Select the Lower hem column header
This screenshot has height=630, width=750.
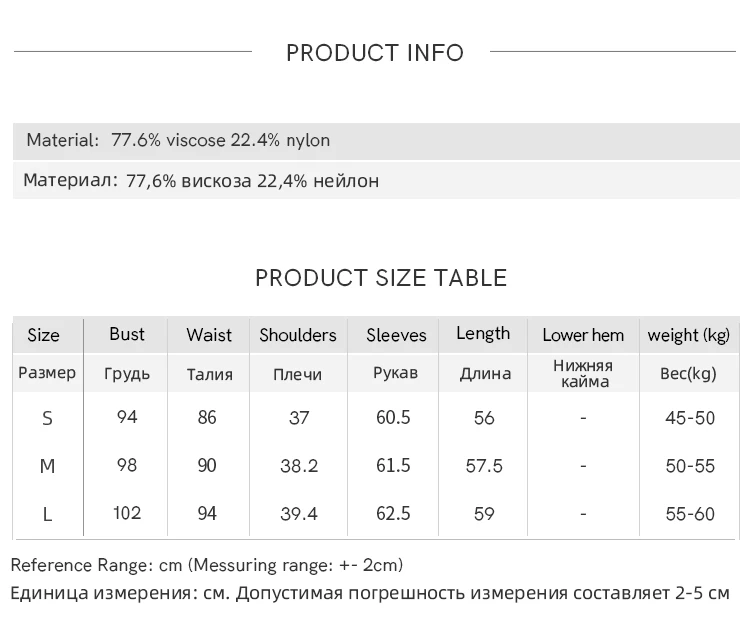[583, 335]
